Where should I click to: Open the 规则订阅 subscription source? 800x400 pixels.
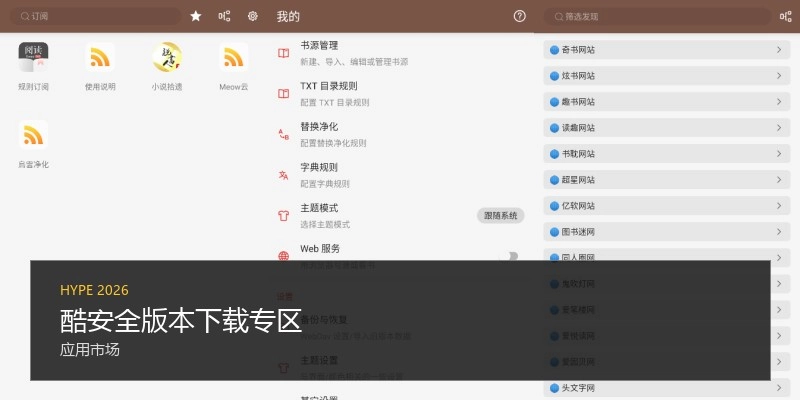tap(34, 67)
